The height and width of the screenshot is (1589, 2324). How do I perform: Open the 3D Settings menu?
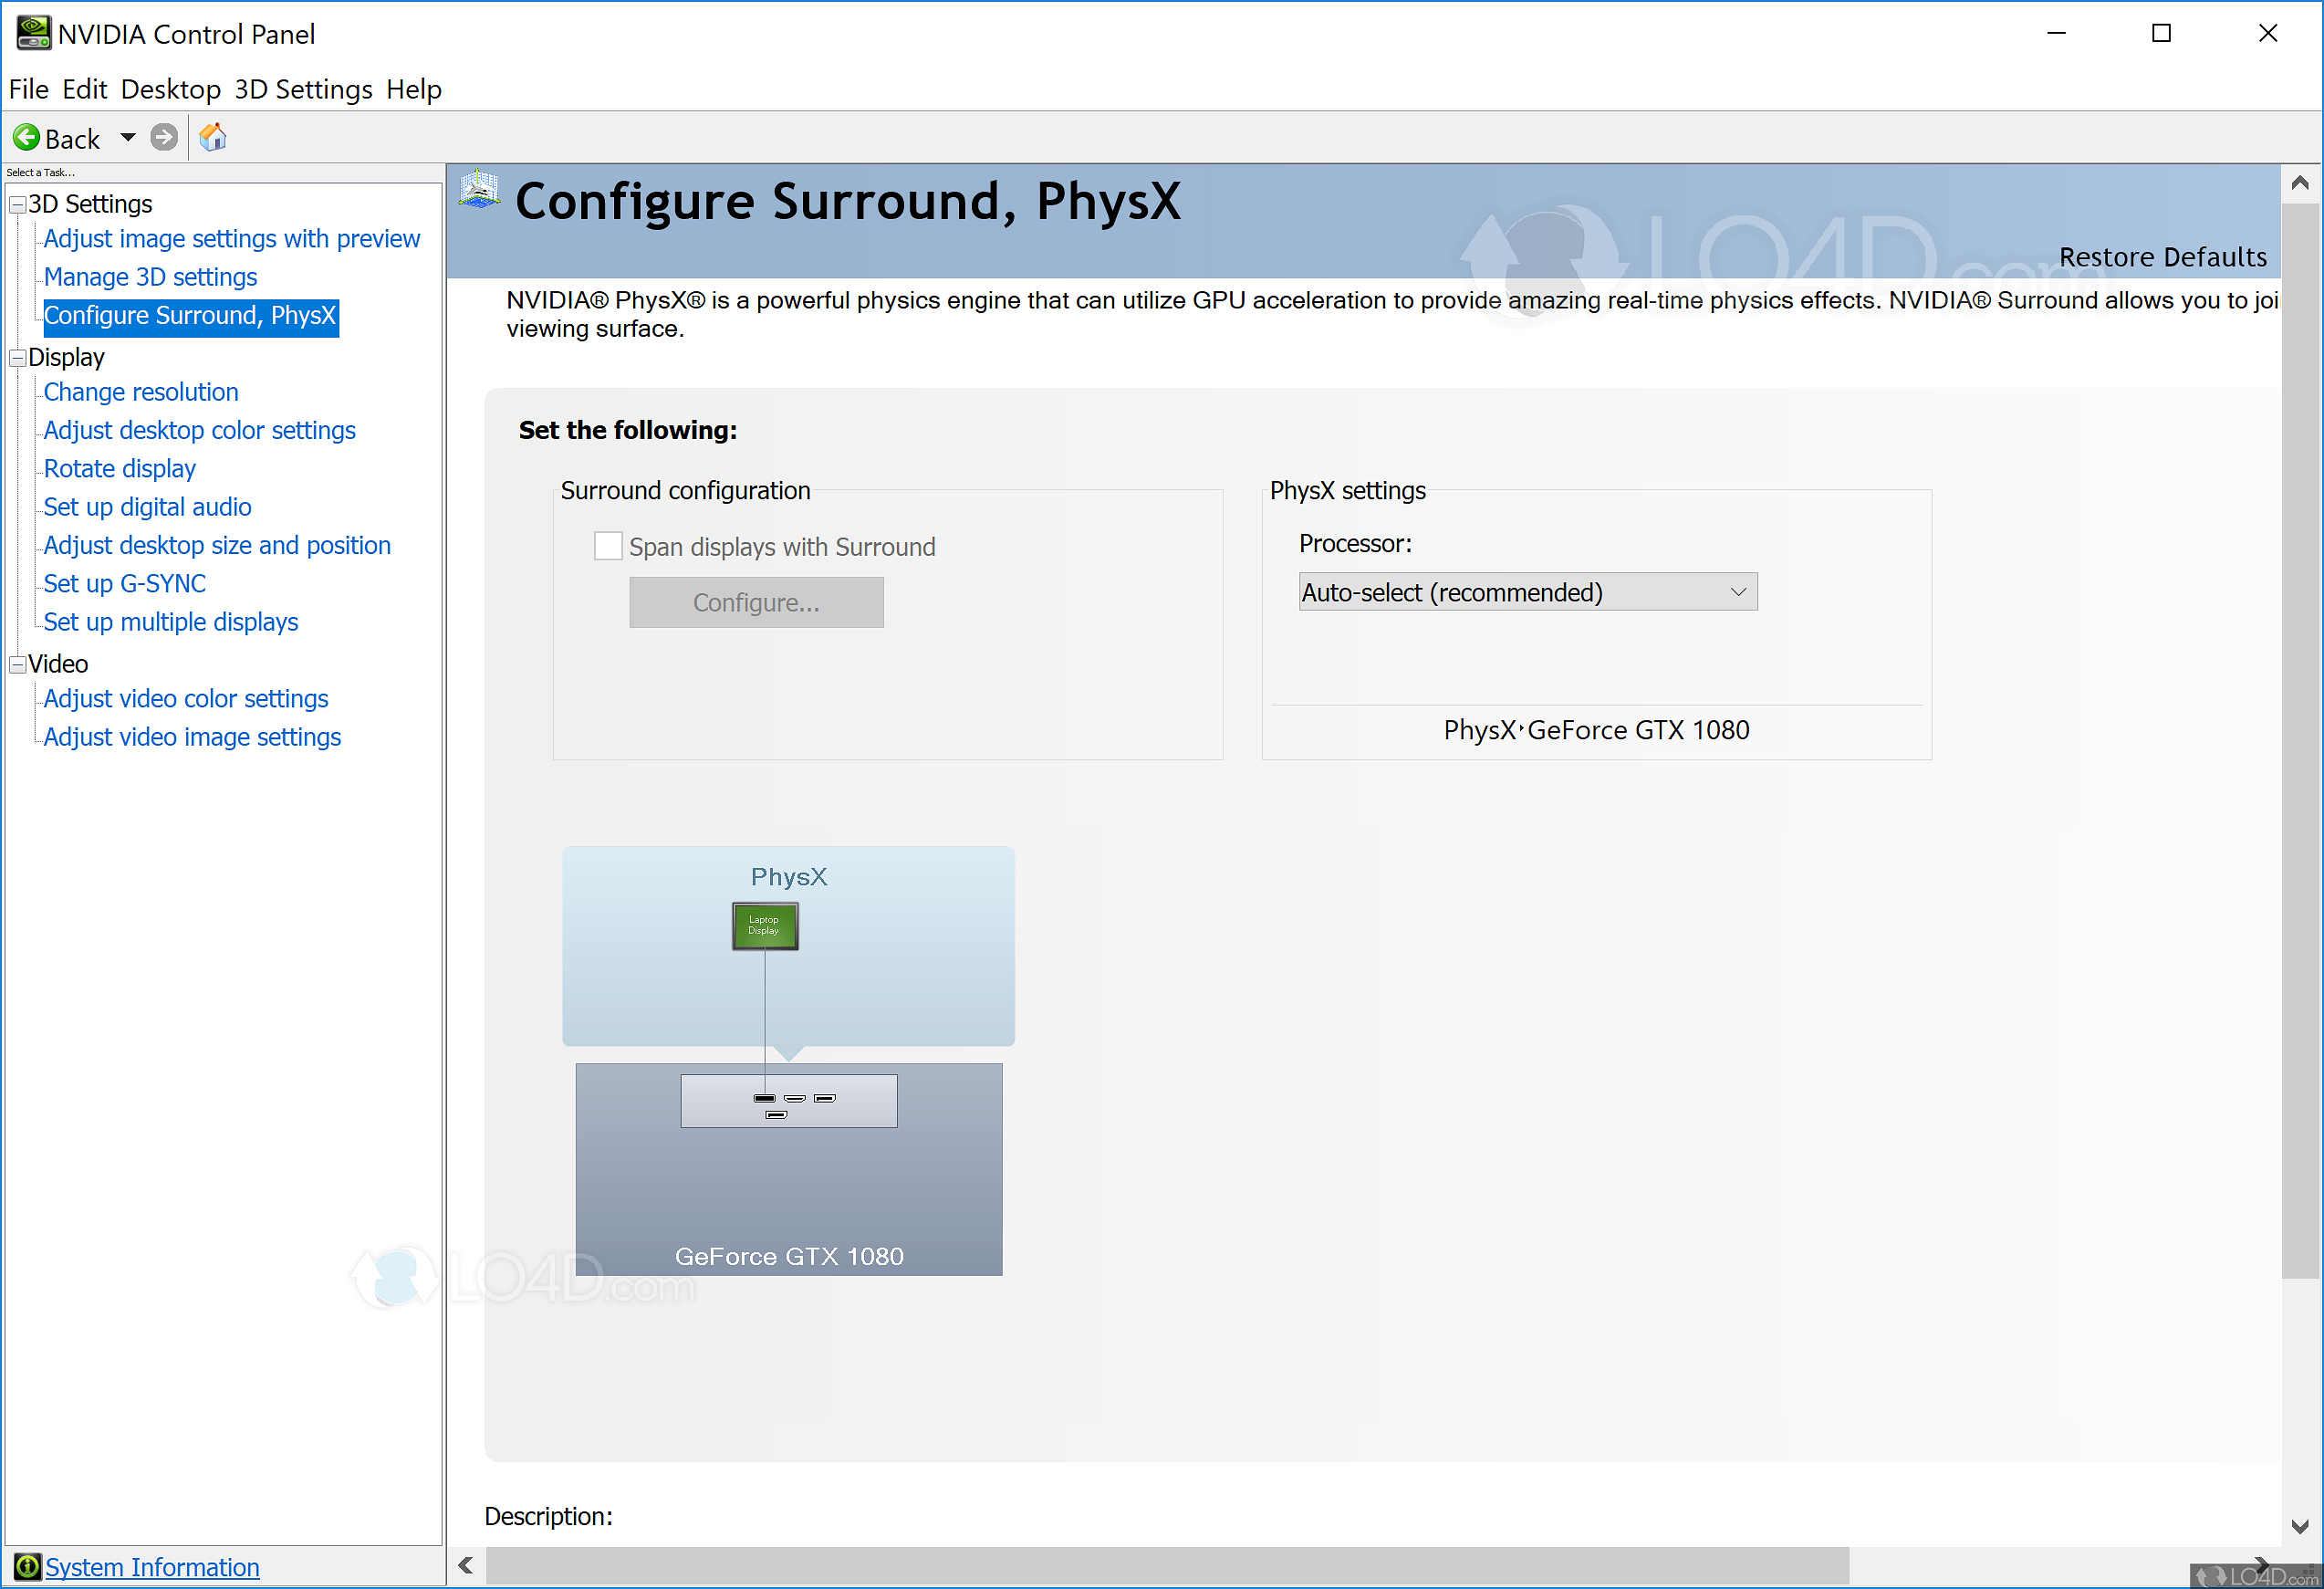303,90
